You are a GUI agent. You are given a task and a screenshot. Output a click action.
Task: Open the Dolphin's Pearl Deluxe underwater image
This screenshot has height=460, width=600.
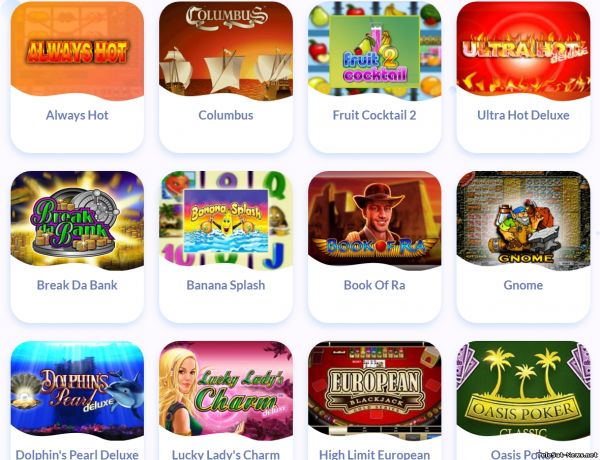[x=77, y=390]
